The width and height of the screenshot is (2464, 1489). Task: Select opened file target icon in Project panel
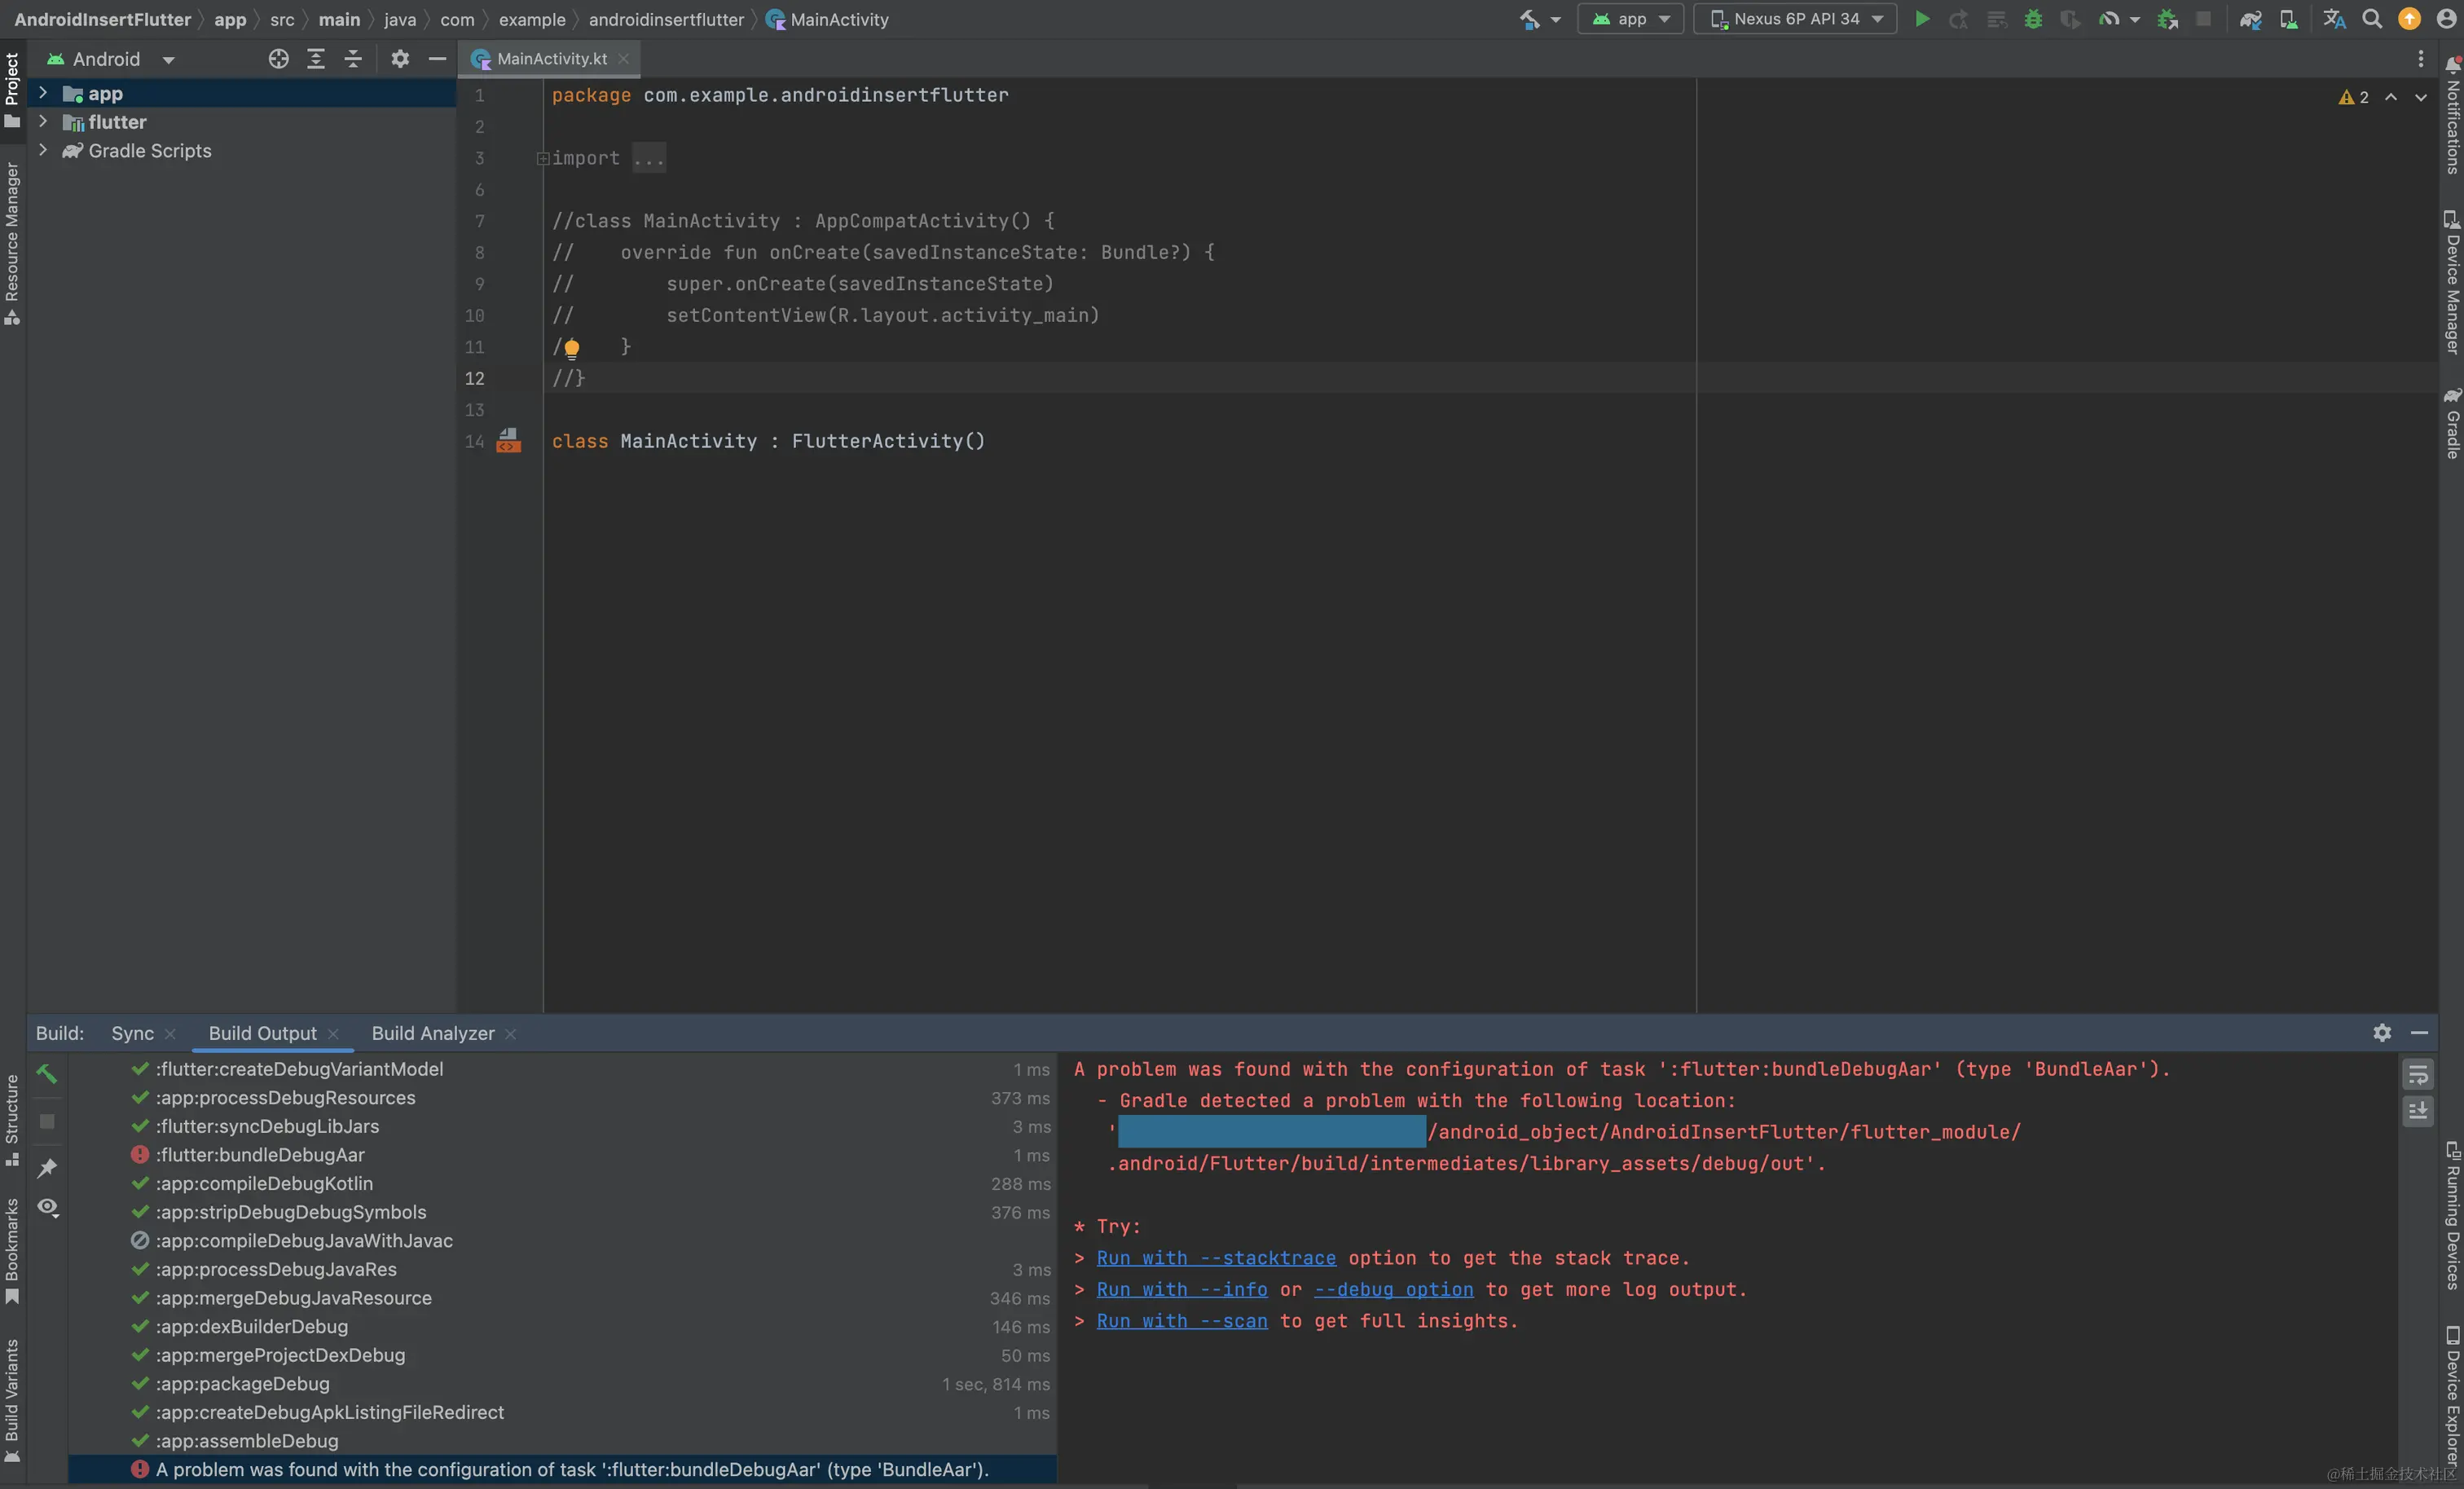[x=278, y=59]
